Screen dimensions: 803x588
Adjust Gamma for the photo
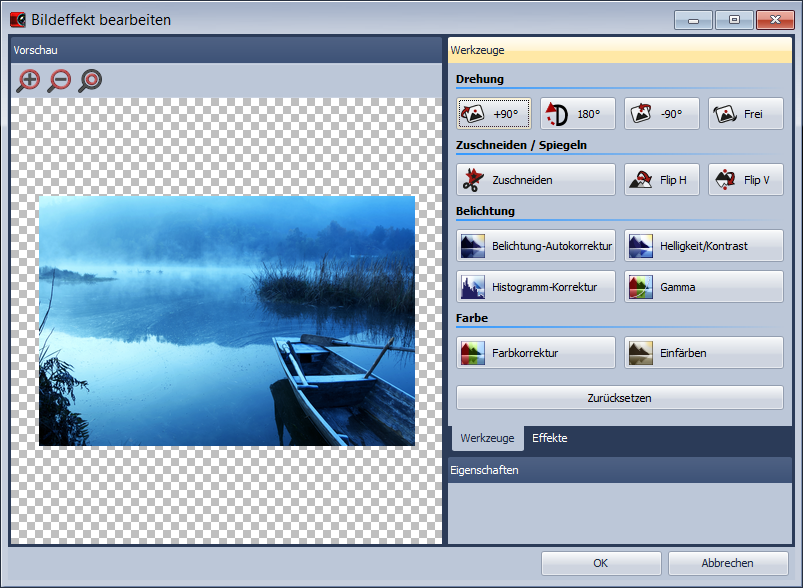[703, 287]
